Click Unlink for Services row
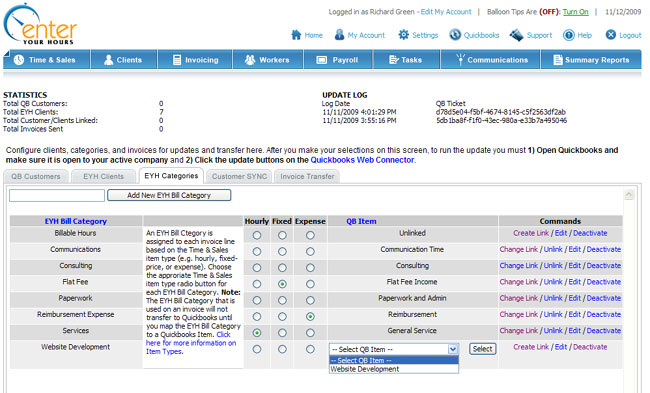 click(553, 330)
